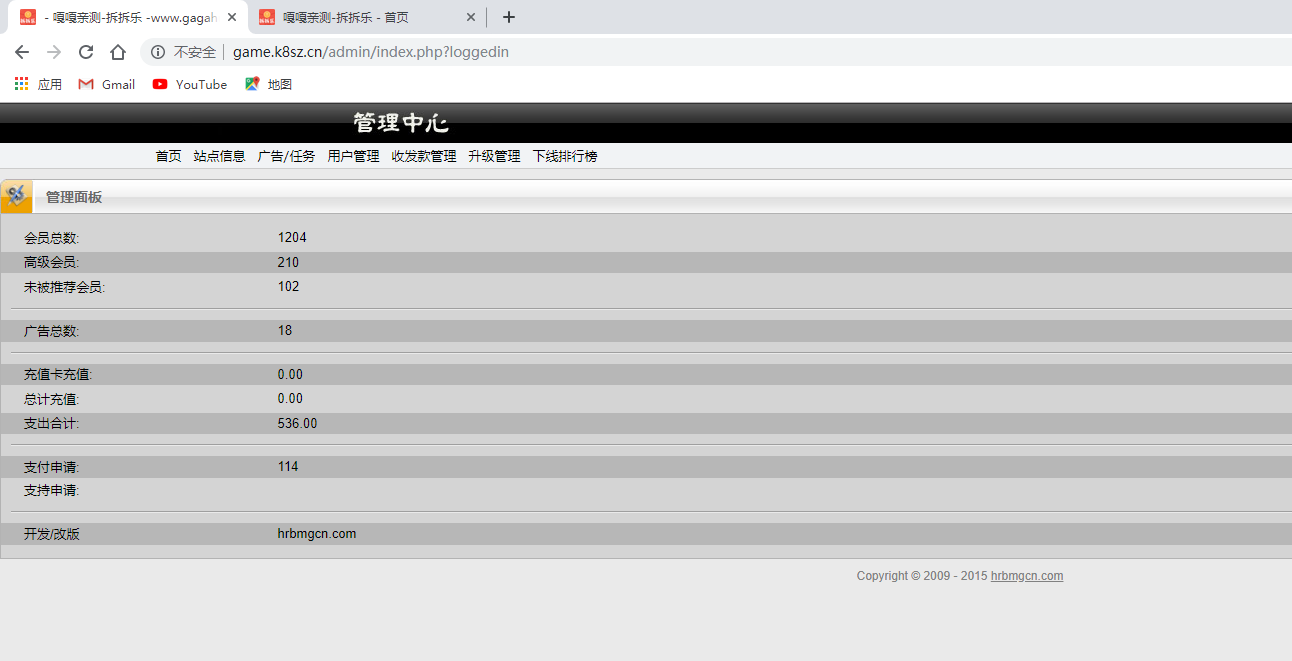Open the Gmail bookmark
1292x661 pixels.
[x=107, y=85]
